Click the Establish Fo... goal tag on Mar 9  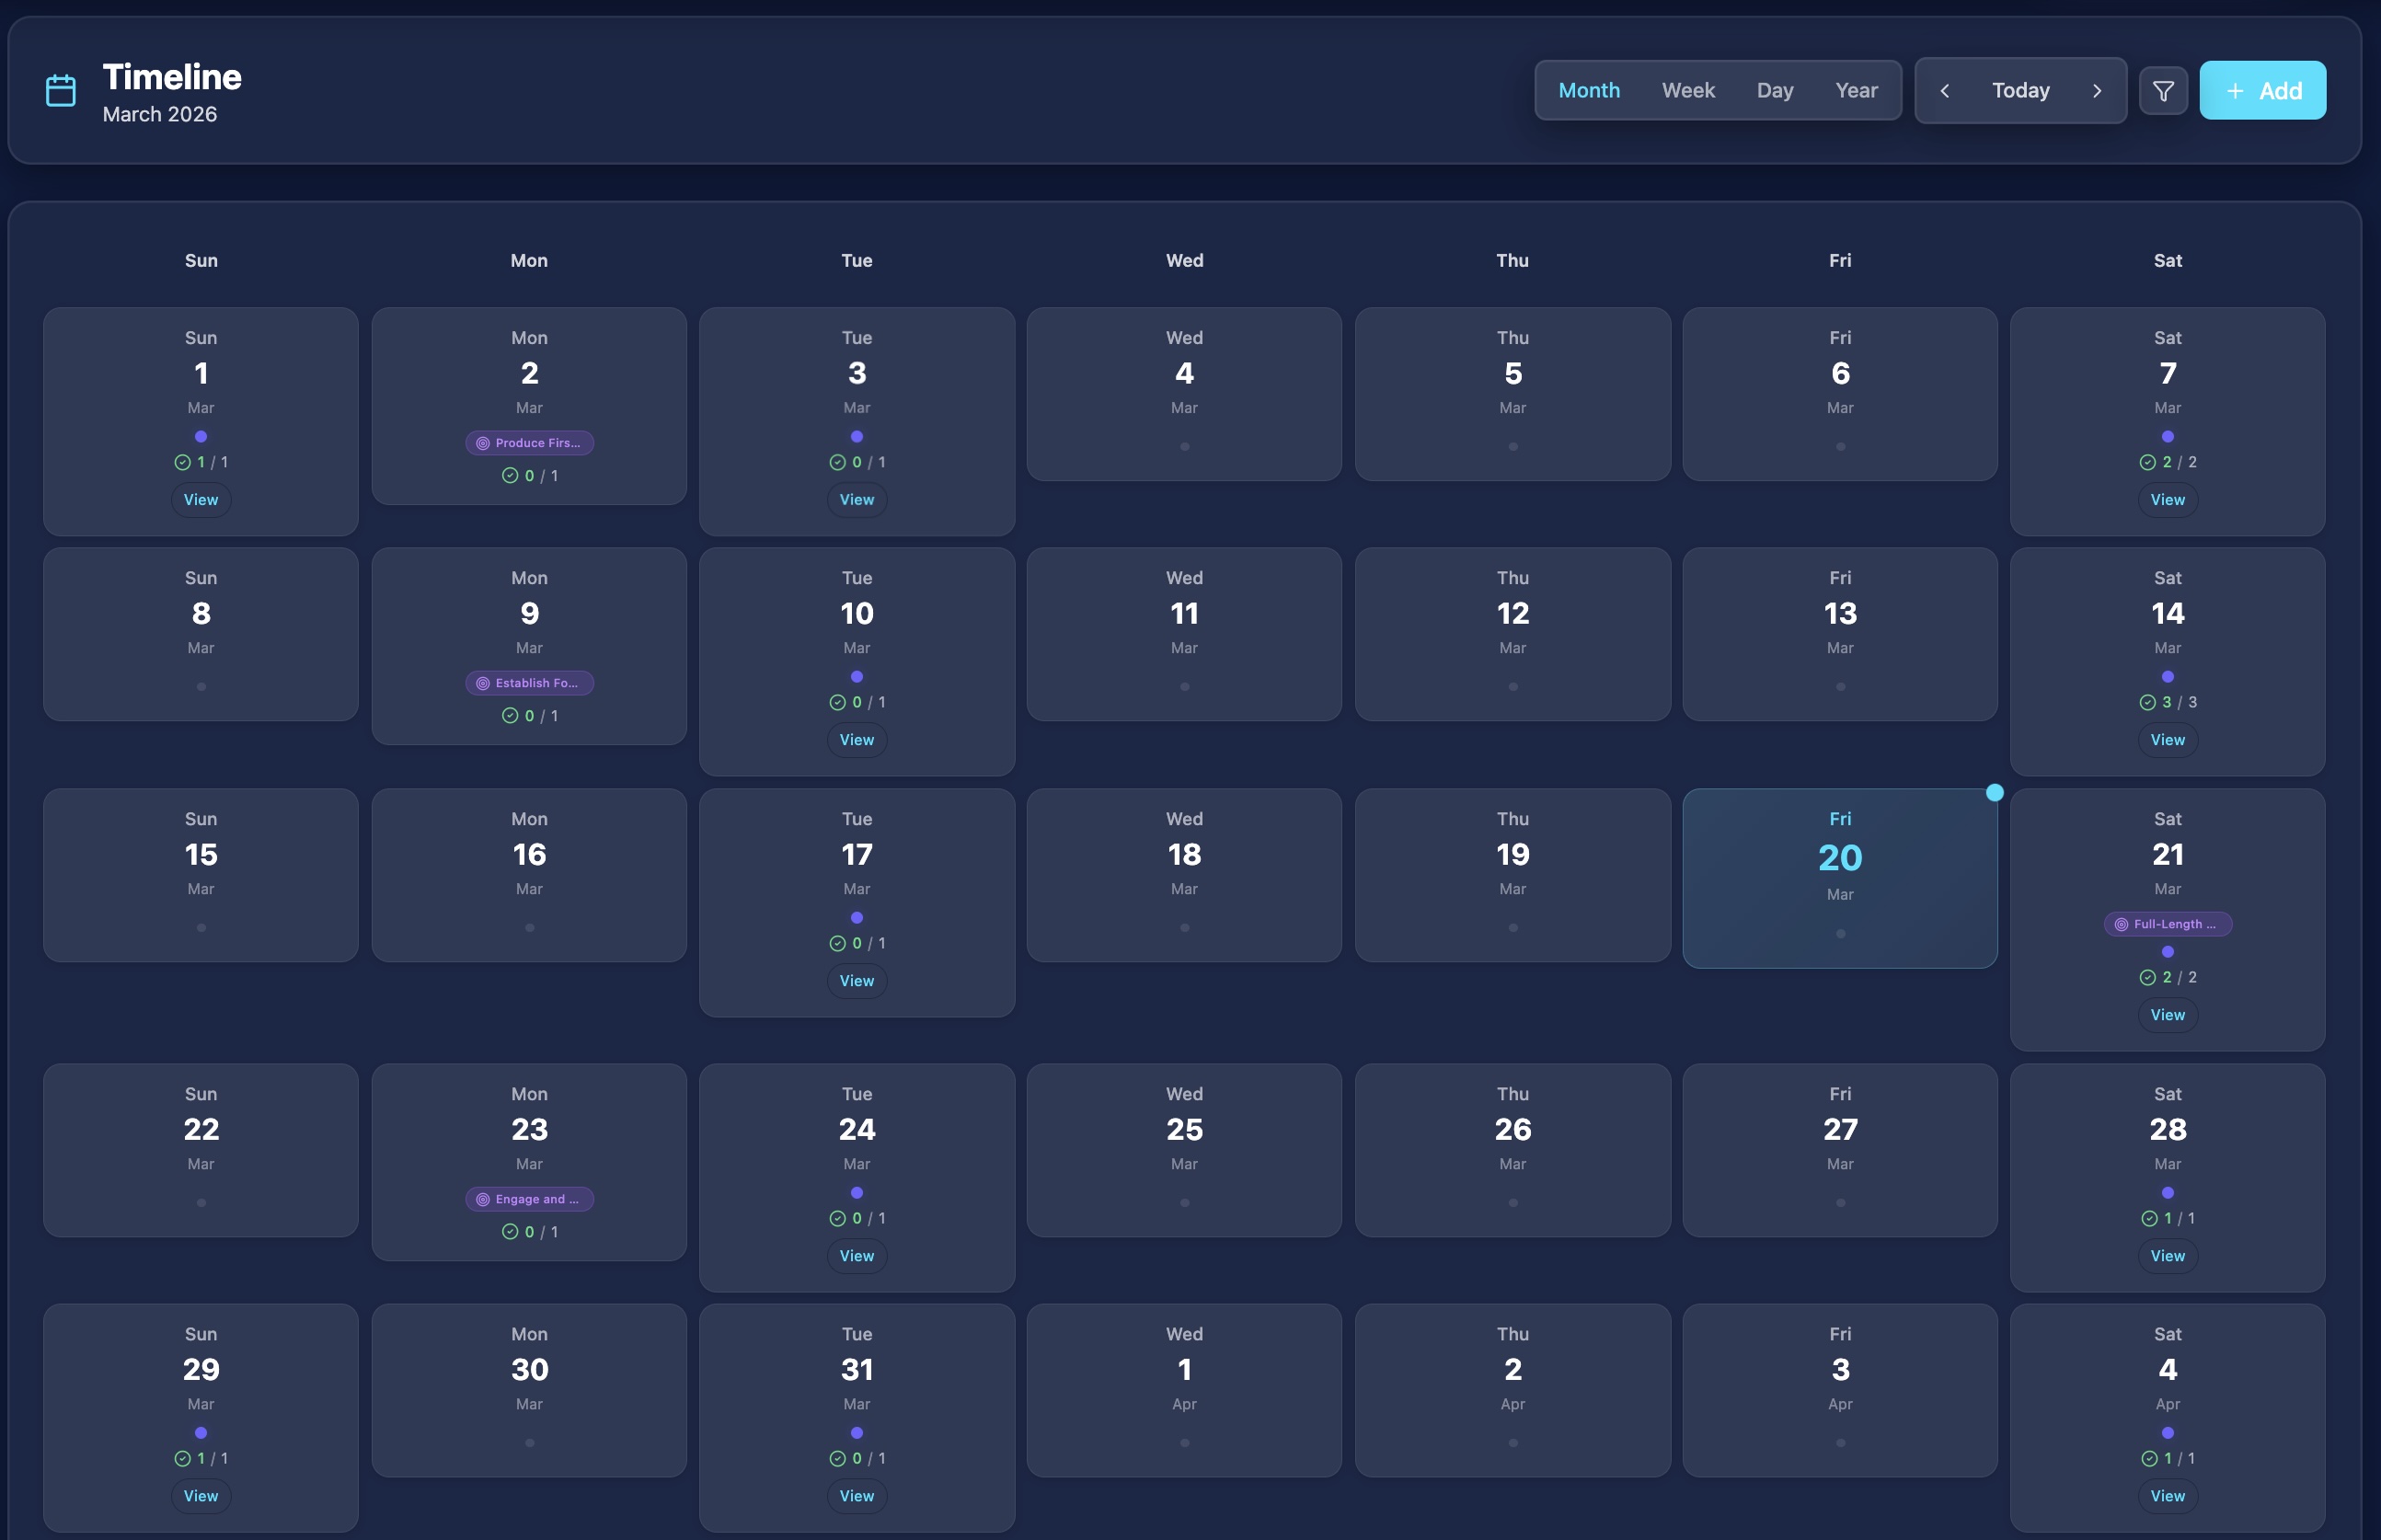click(x=529, y=683)
